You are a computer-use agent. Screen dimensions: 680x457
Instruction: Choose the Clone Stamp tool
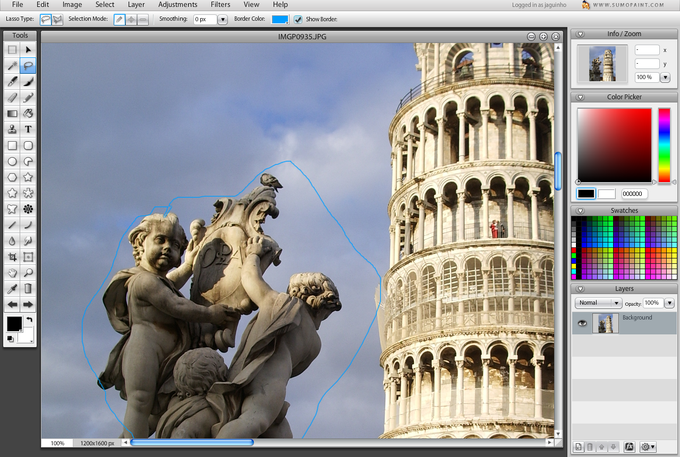pos(12,129)
